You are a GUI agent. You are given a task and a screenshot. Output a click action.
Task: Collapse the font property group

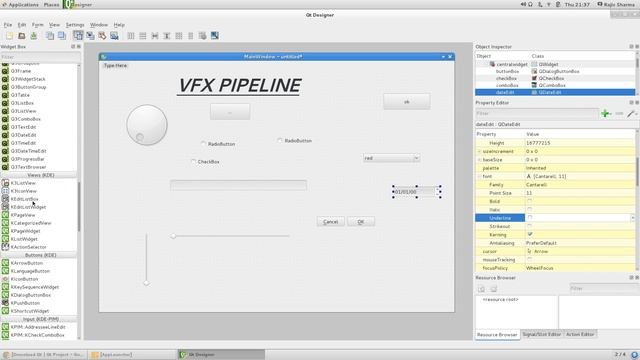[479, 176]
